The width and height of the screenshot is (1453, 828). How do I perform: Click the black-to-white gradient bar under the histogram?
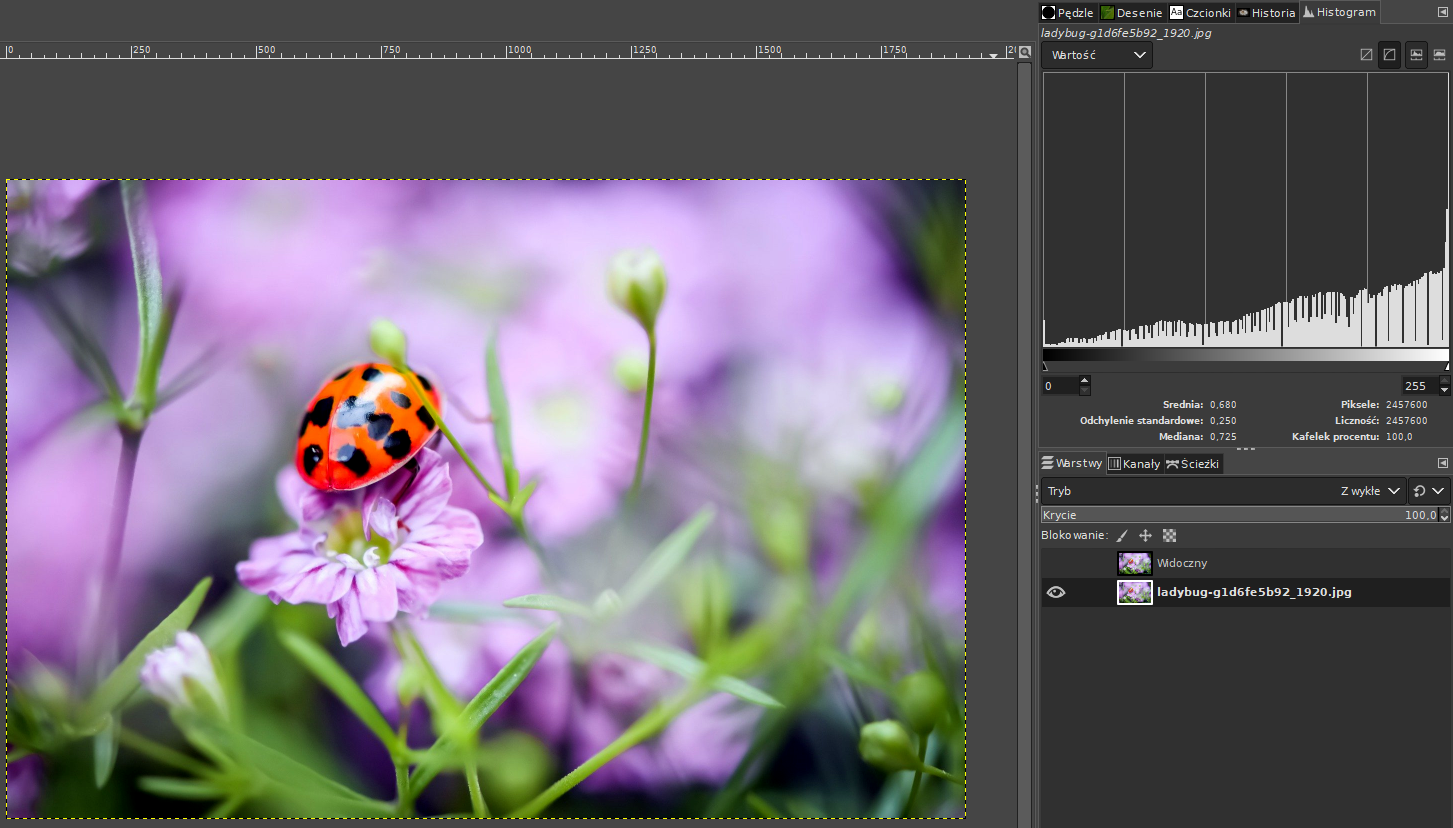pos(1245,354)
